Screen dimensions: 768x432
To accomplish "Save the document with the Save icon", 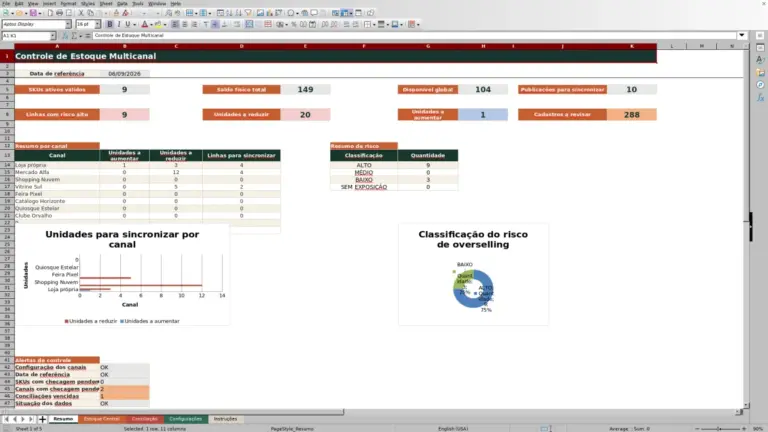I will pyautogui.click(x=33, y=13).
